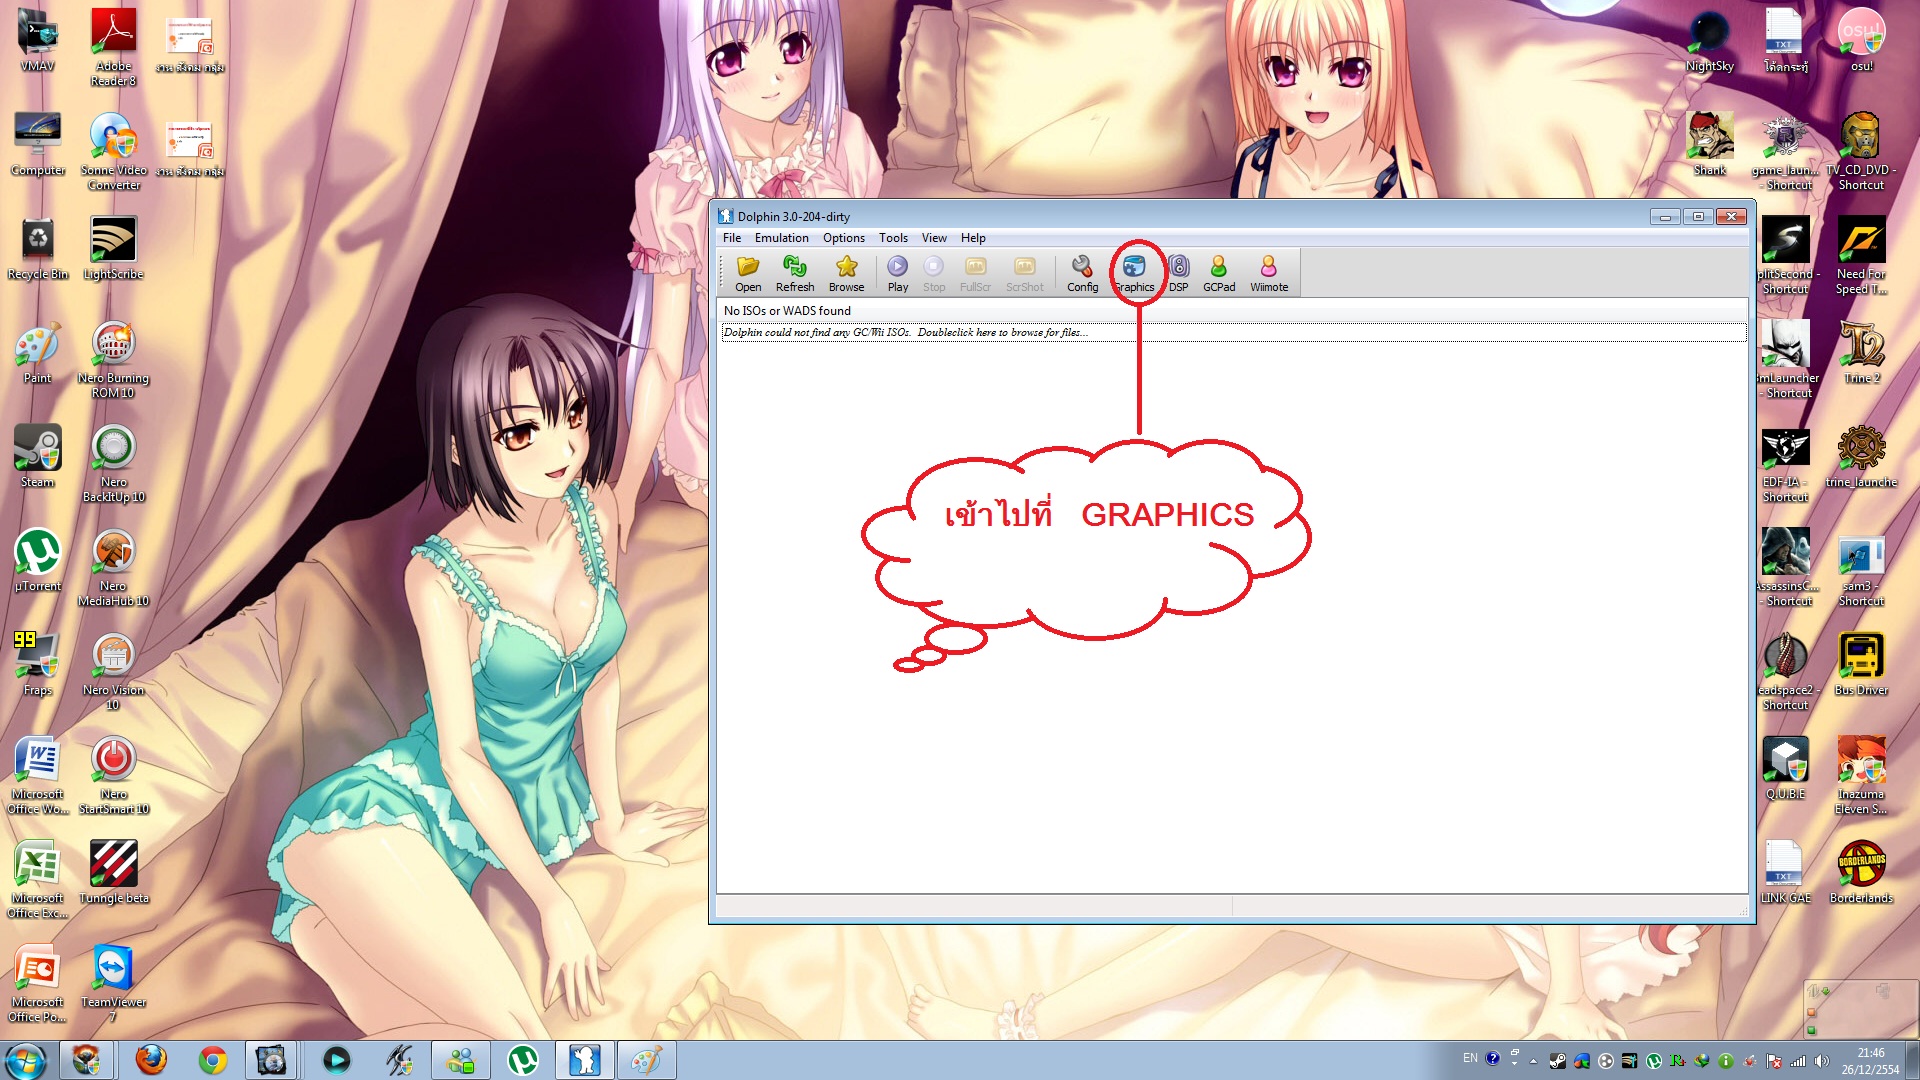Select the Sonne Video Converter icon
The width and height of the screenshot is (1920, 1080).
114,151
